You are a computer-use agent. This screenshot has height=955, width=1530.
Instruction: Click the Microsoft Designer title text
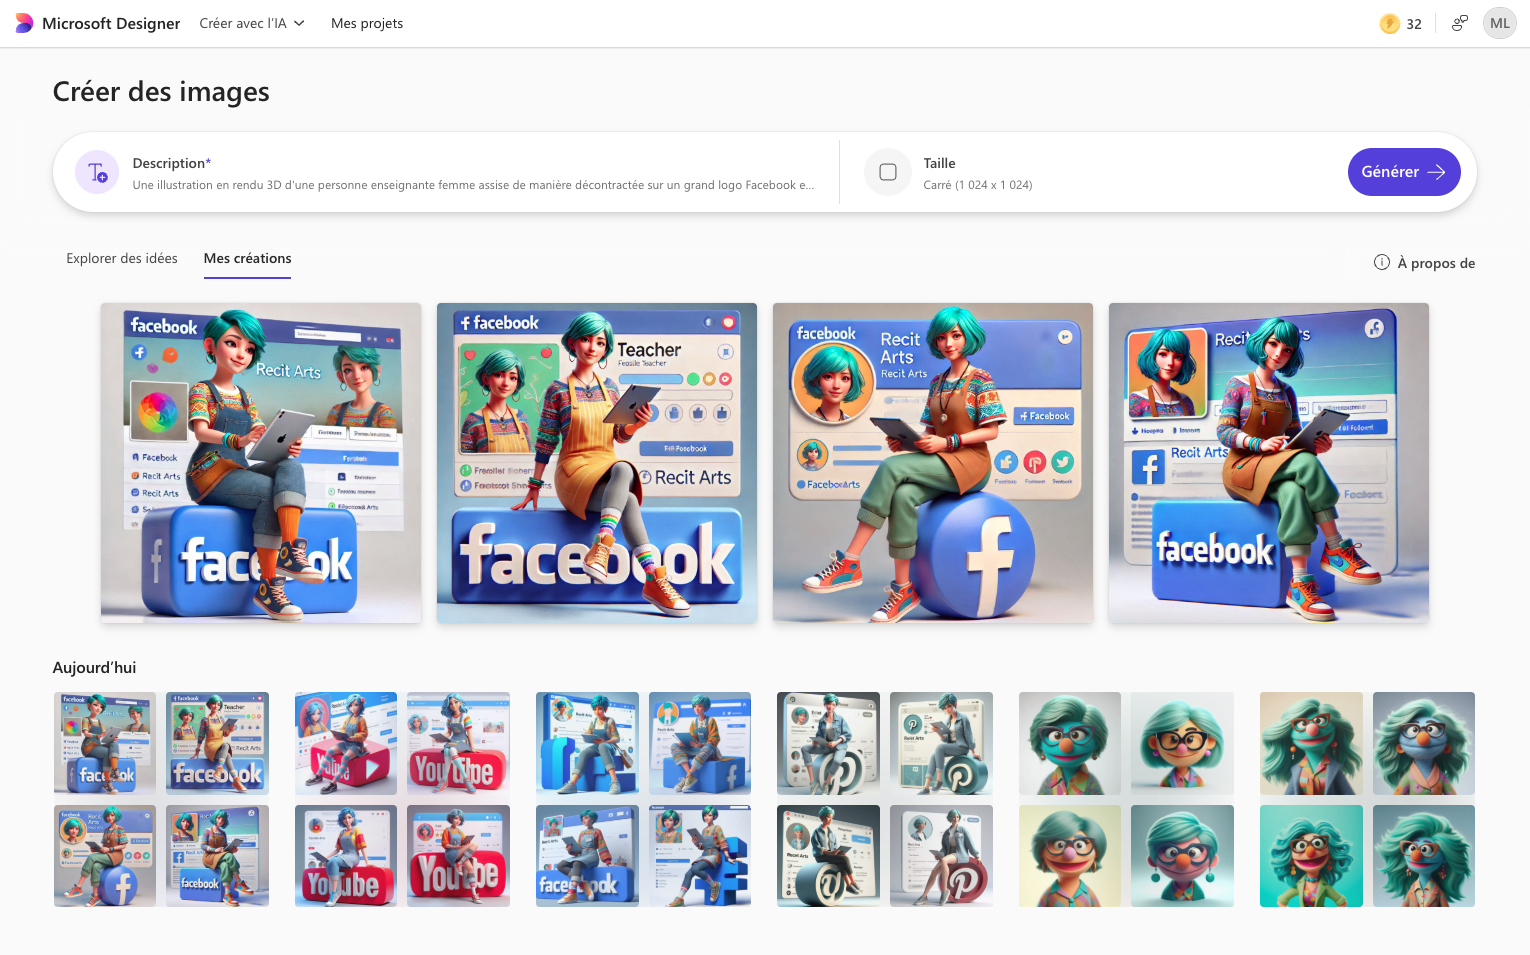coord(111,23)
